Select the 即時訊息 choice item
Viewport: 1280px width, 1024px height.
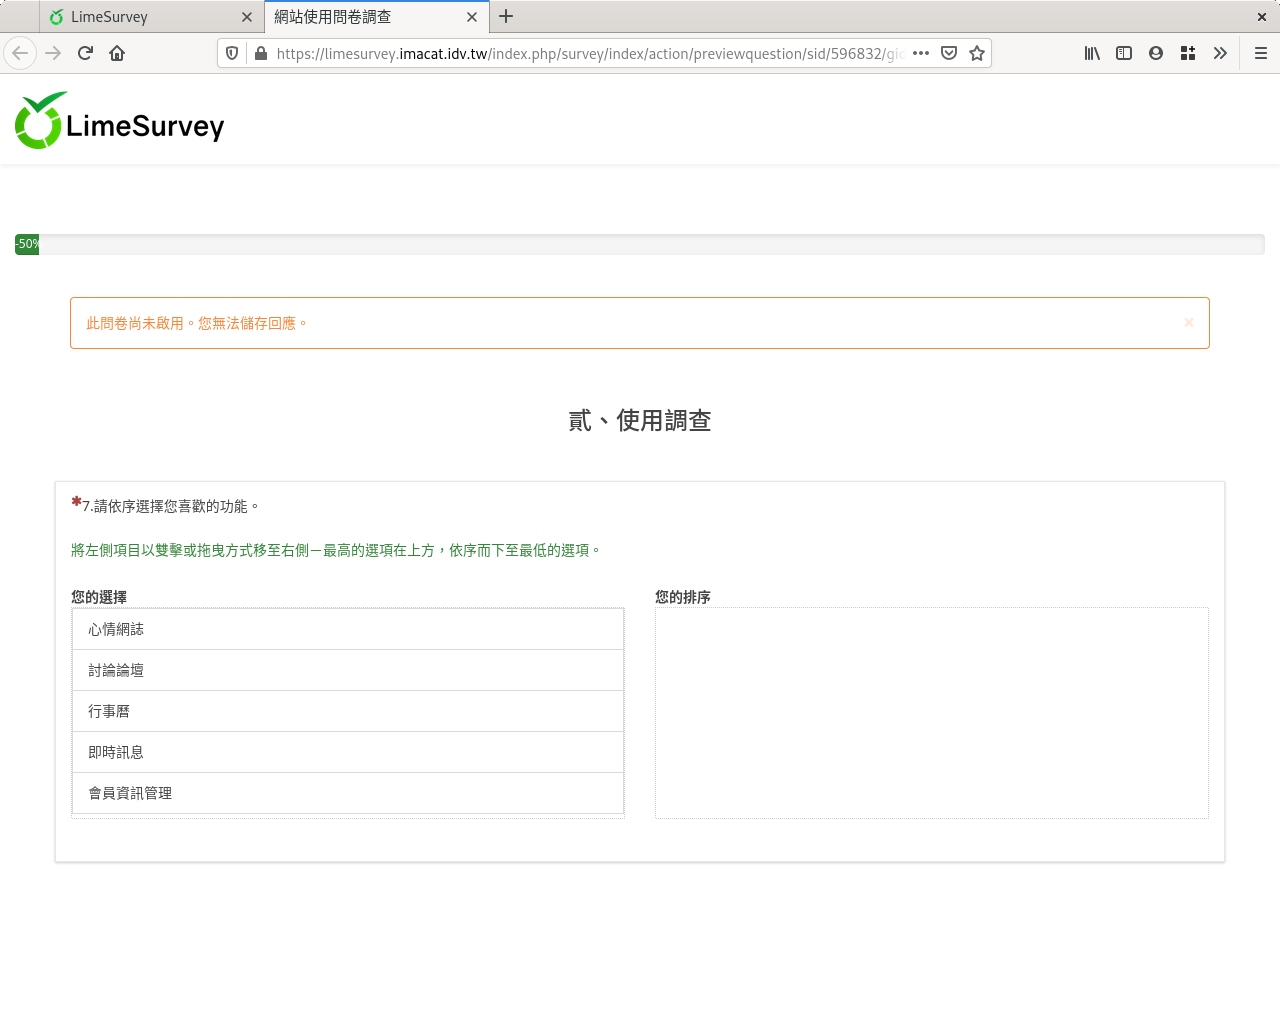click(x=348, y=752)
